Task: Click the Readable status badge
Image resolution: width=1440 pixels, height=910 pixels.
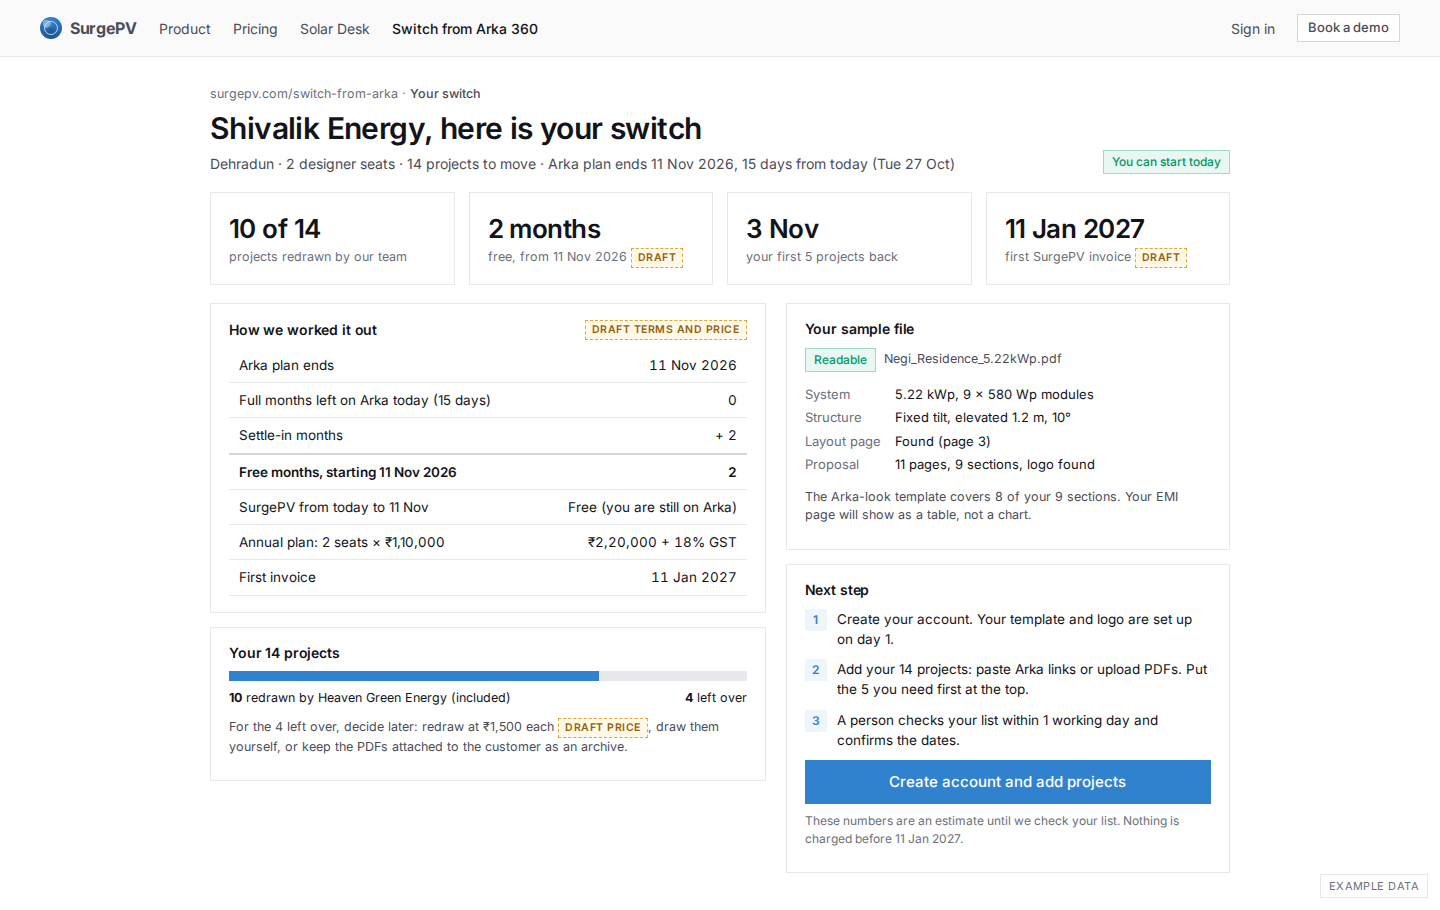Action: tap(840, 360)
